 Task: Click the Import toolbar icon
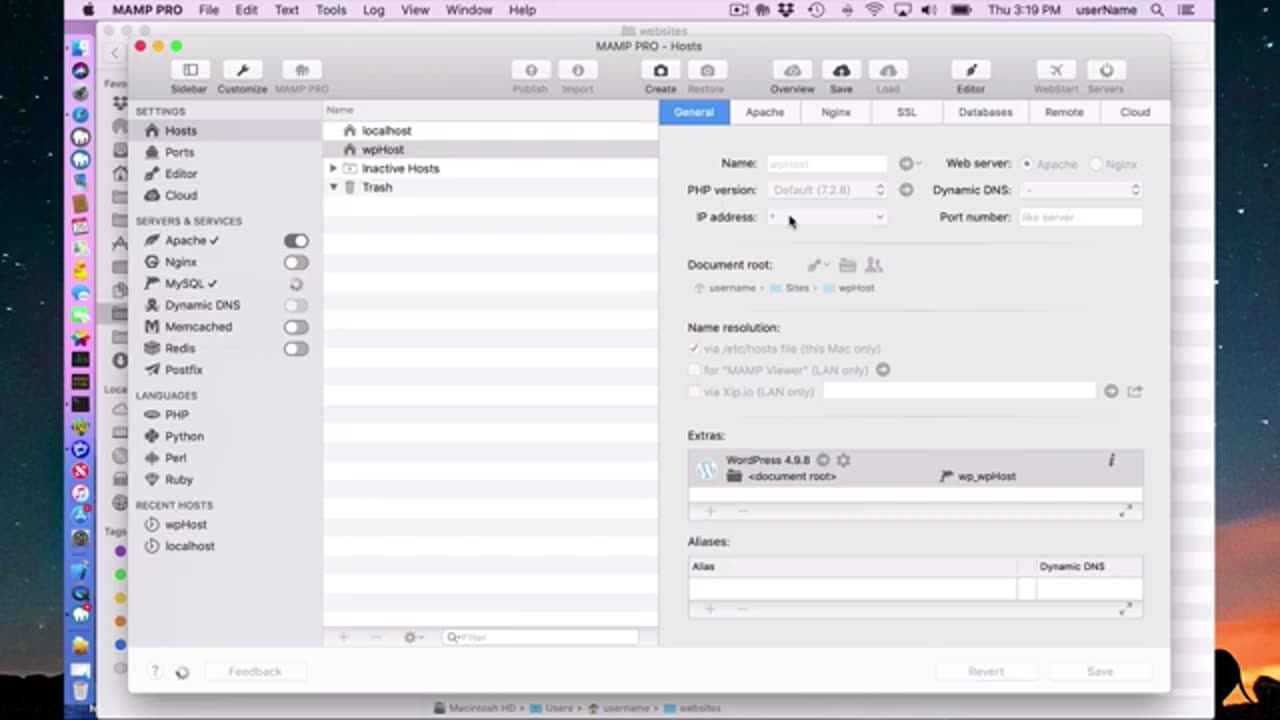578,70
